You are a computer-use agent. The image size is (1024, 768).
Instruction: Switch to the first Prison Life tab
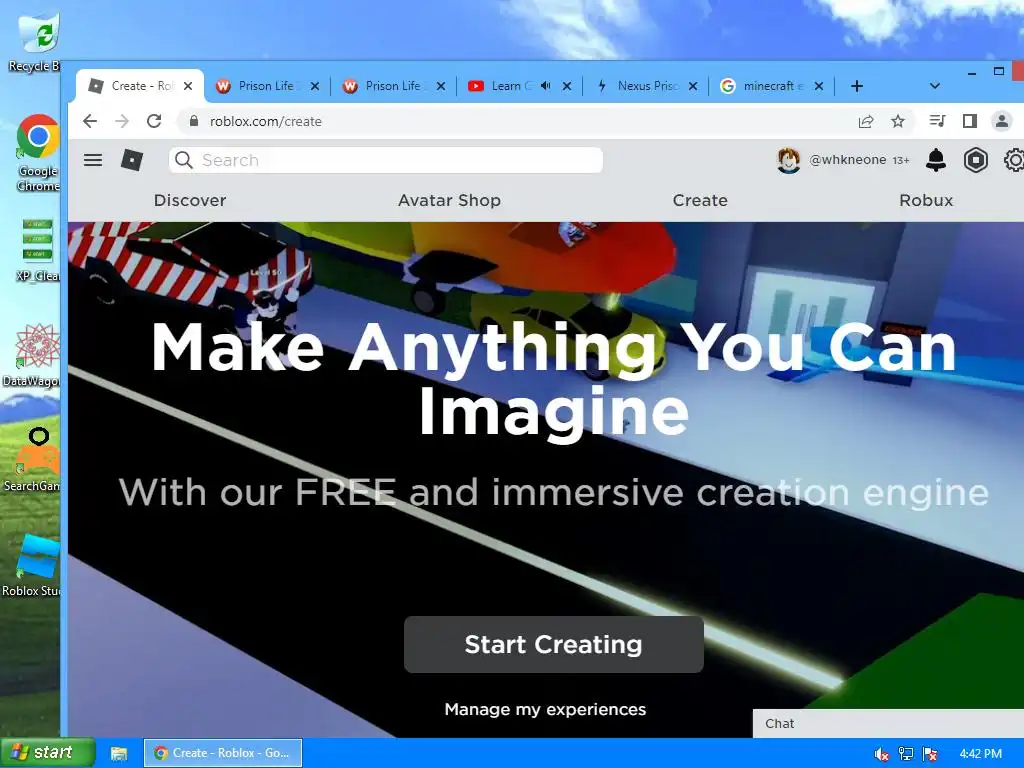click(266, 86)
